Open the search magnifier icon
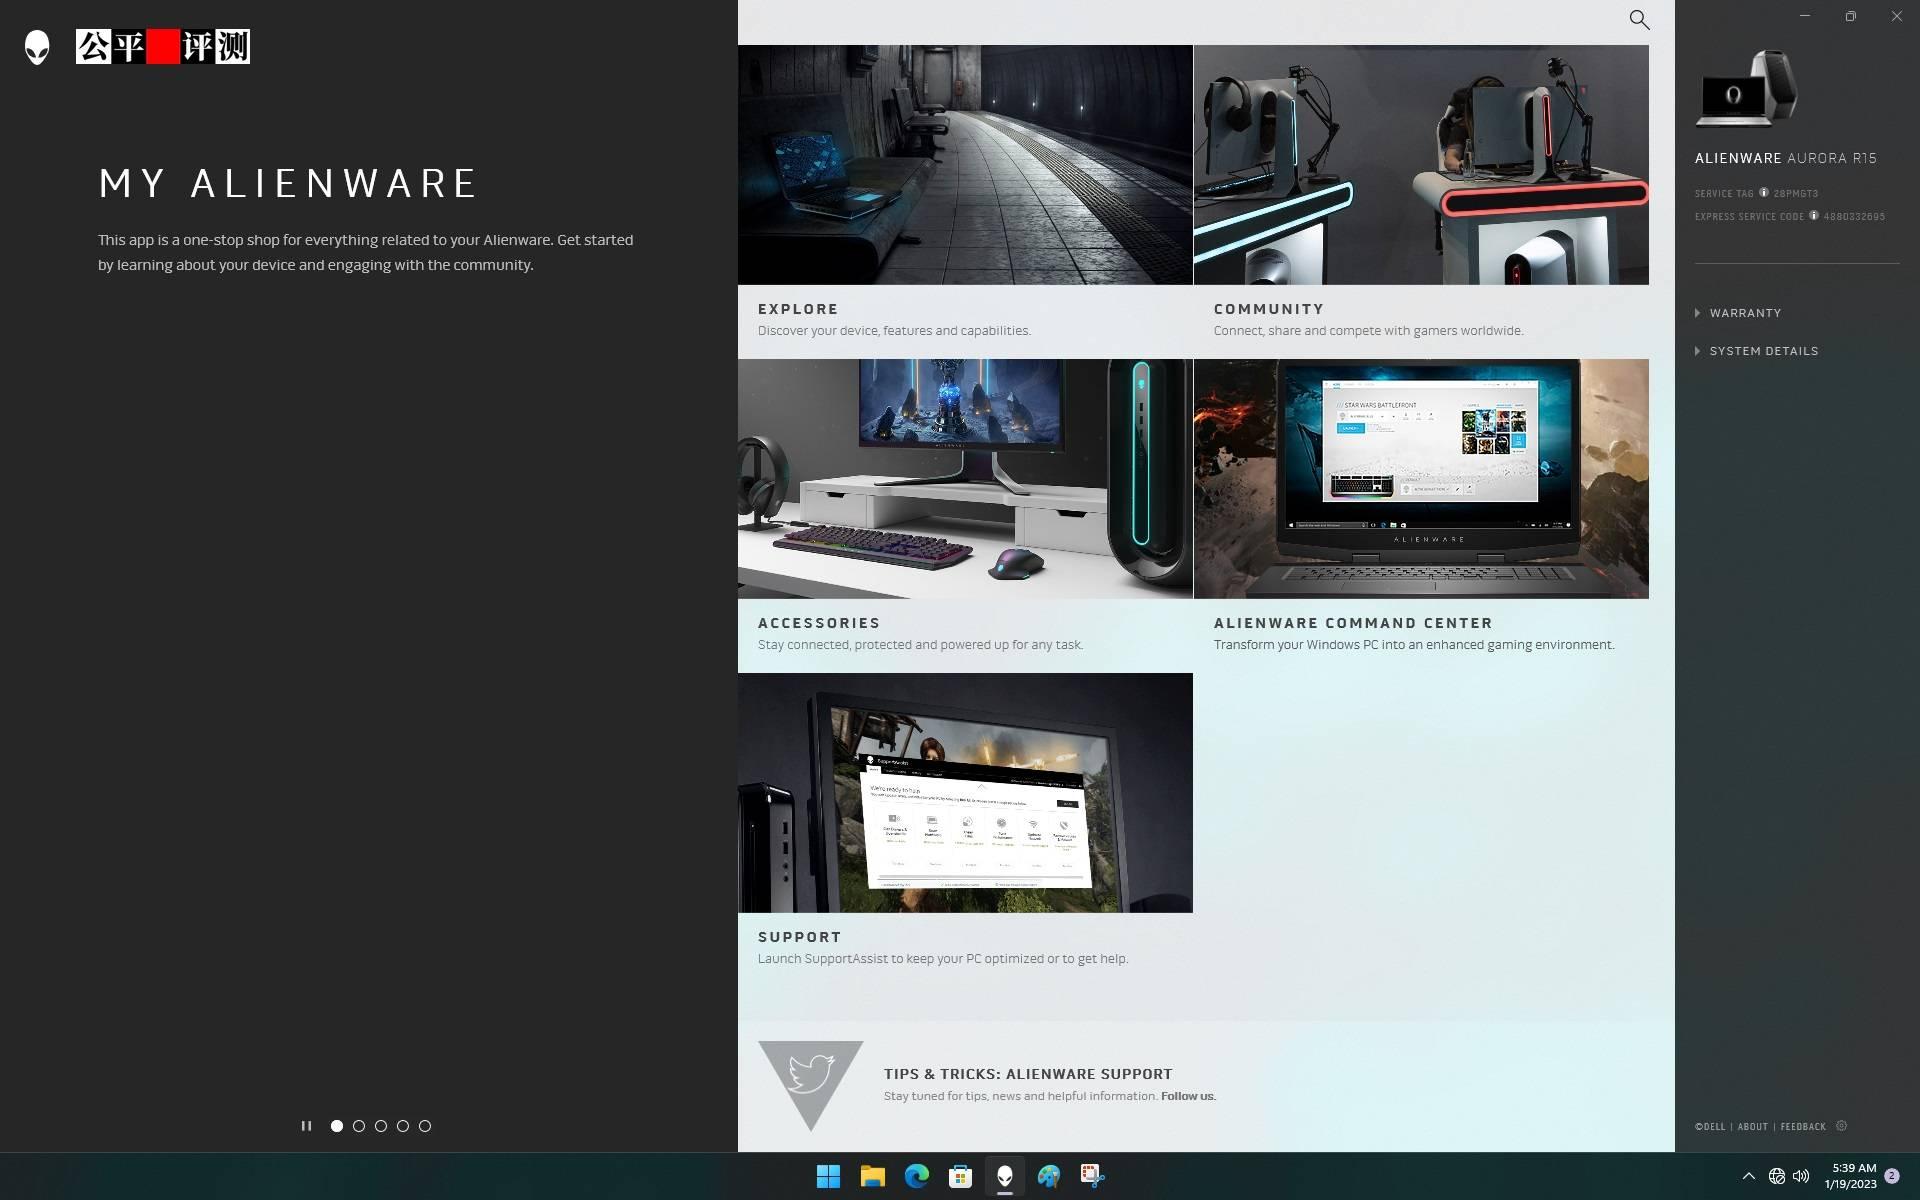 (1639, 19)
